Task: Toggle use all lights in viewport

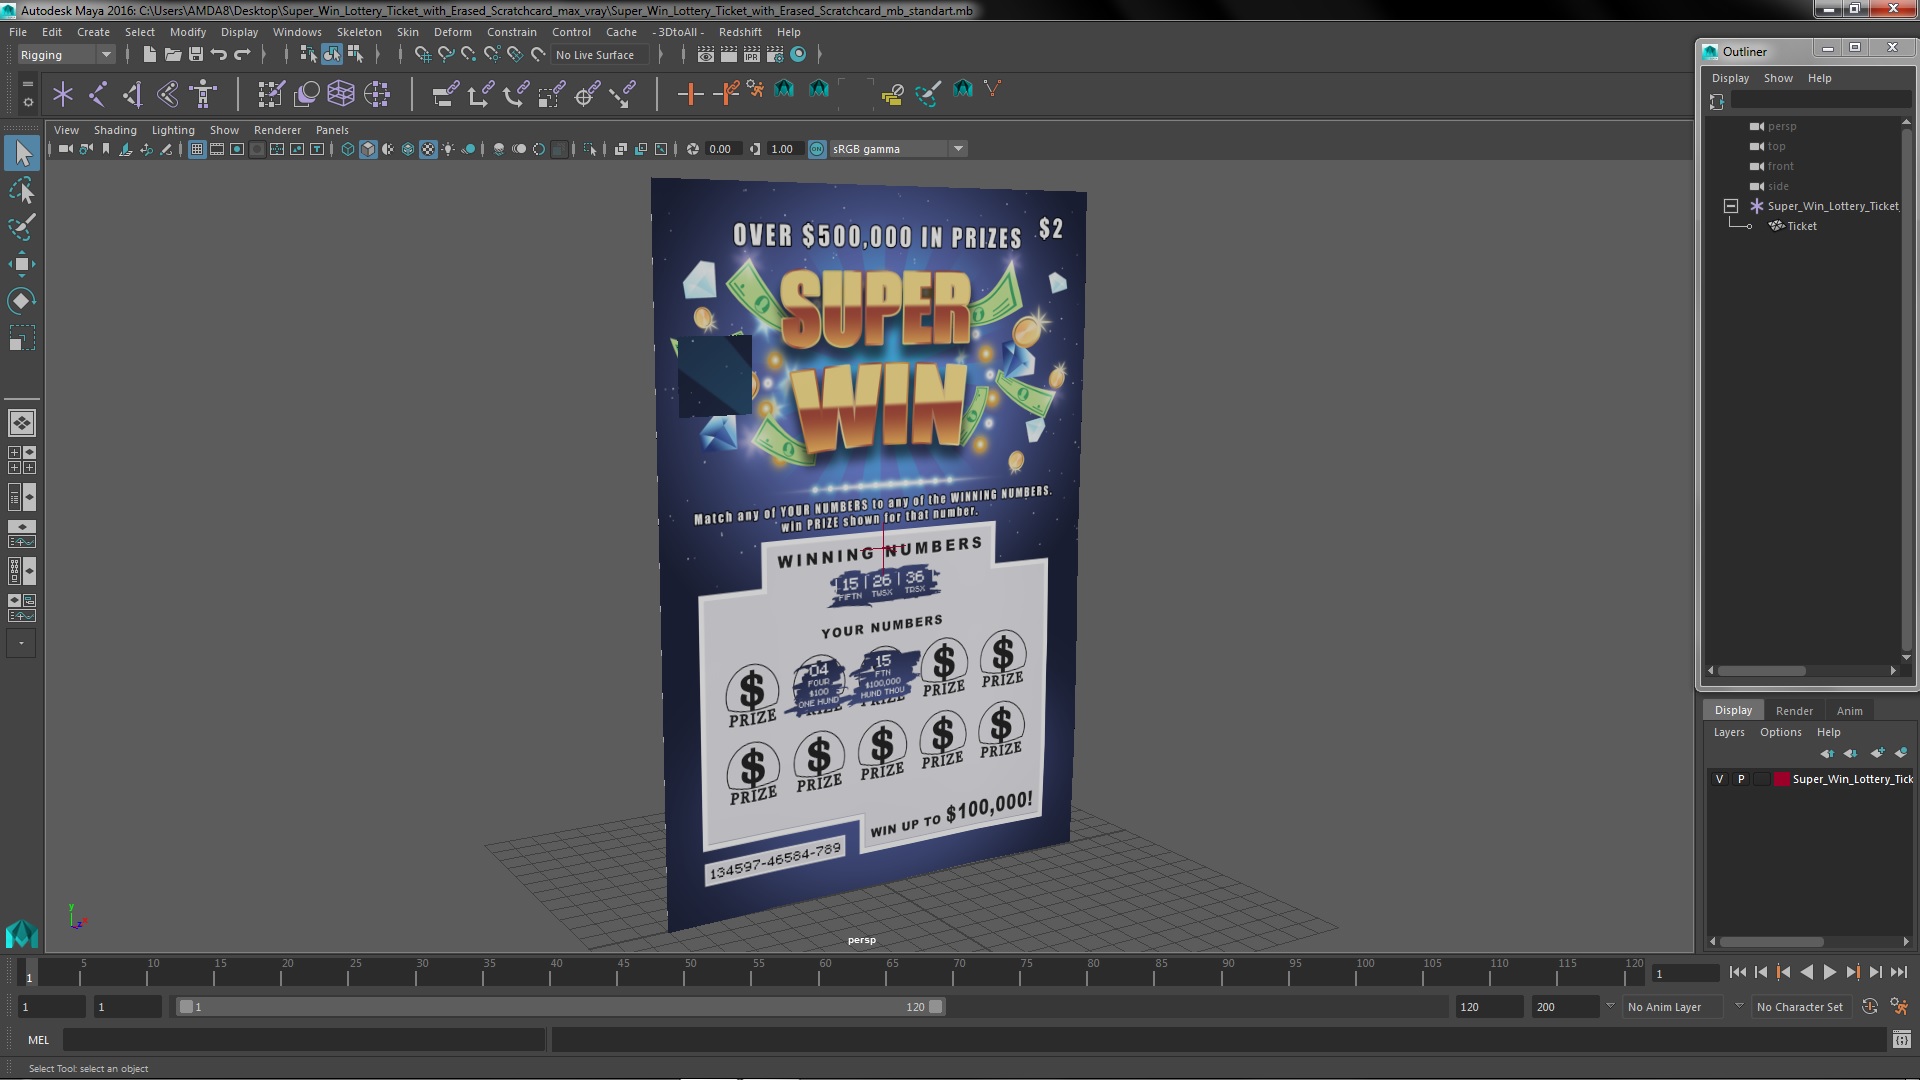Action: [448, 149]
